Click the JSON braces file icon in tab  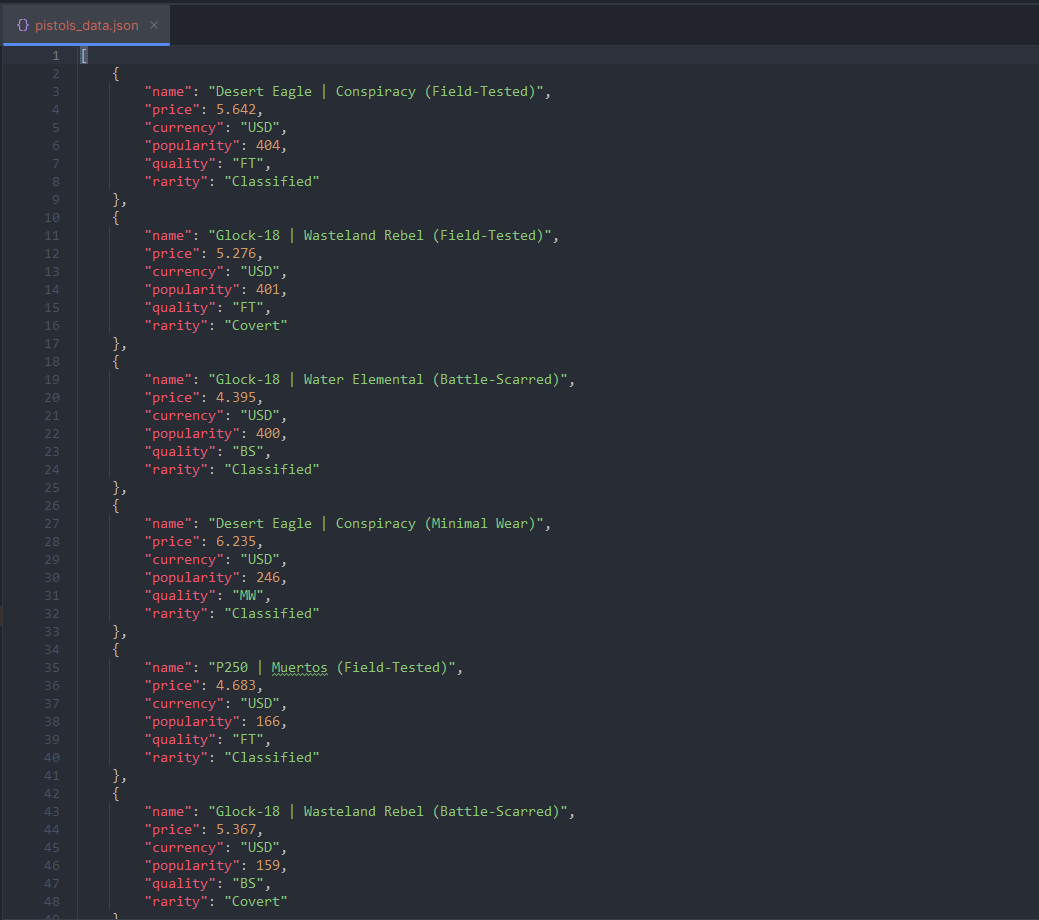[x=23, y=25]
